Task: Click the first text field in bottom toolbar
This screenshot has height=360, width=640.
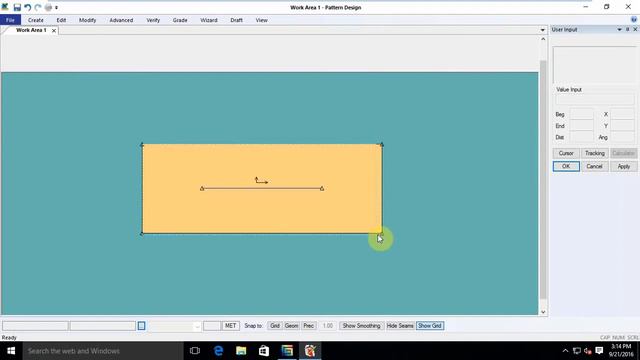Action: 35,326
